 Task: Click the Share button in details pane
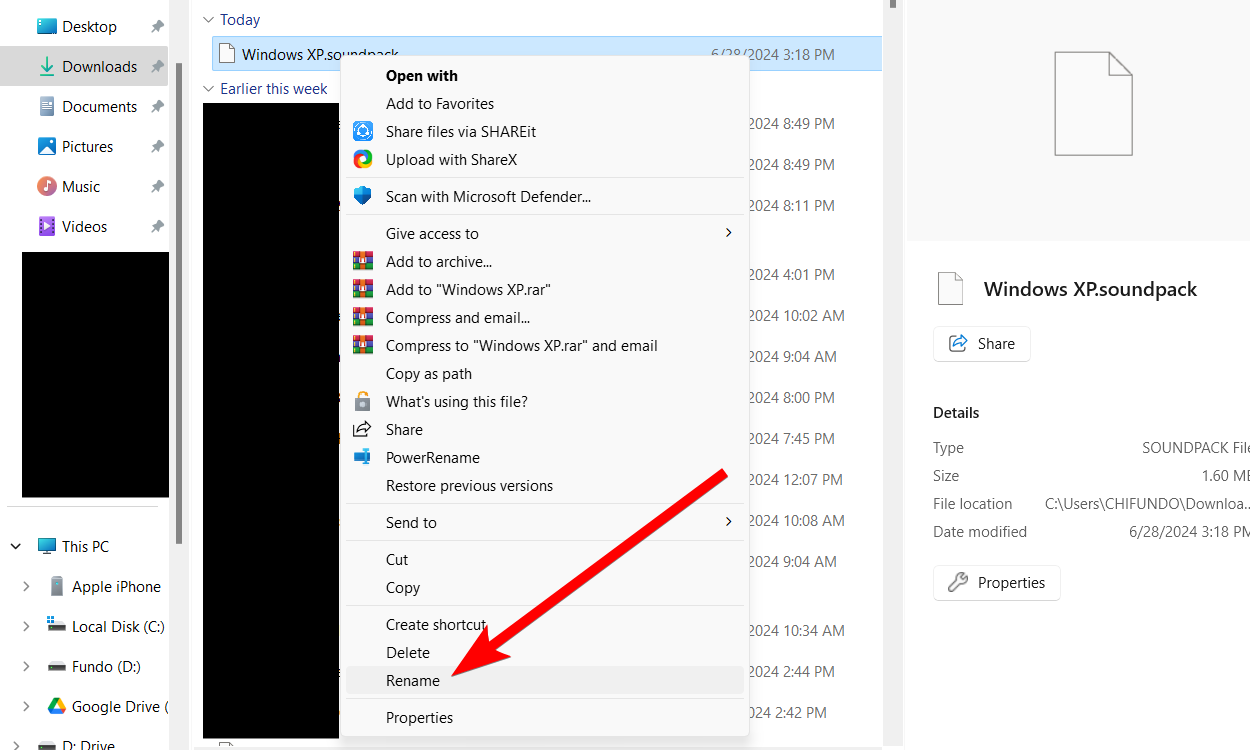[982, 343]
